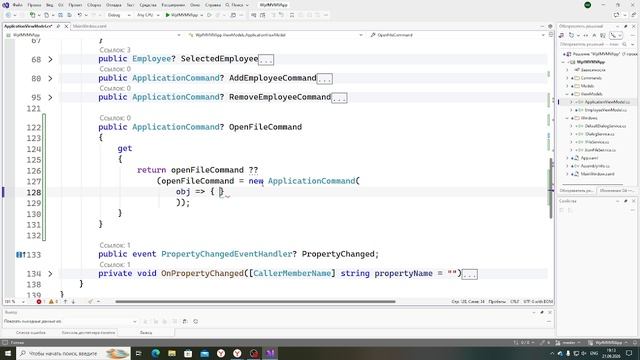
Task: Click the collapsed ellipsis box after propertyName
Action: pos(469,274)
